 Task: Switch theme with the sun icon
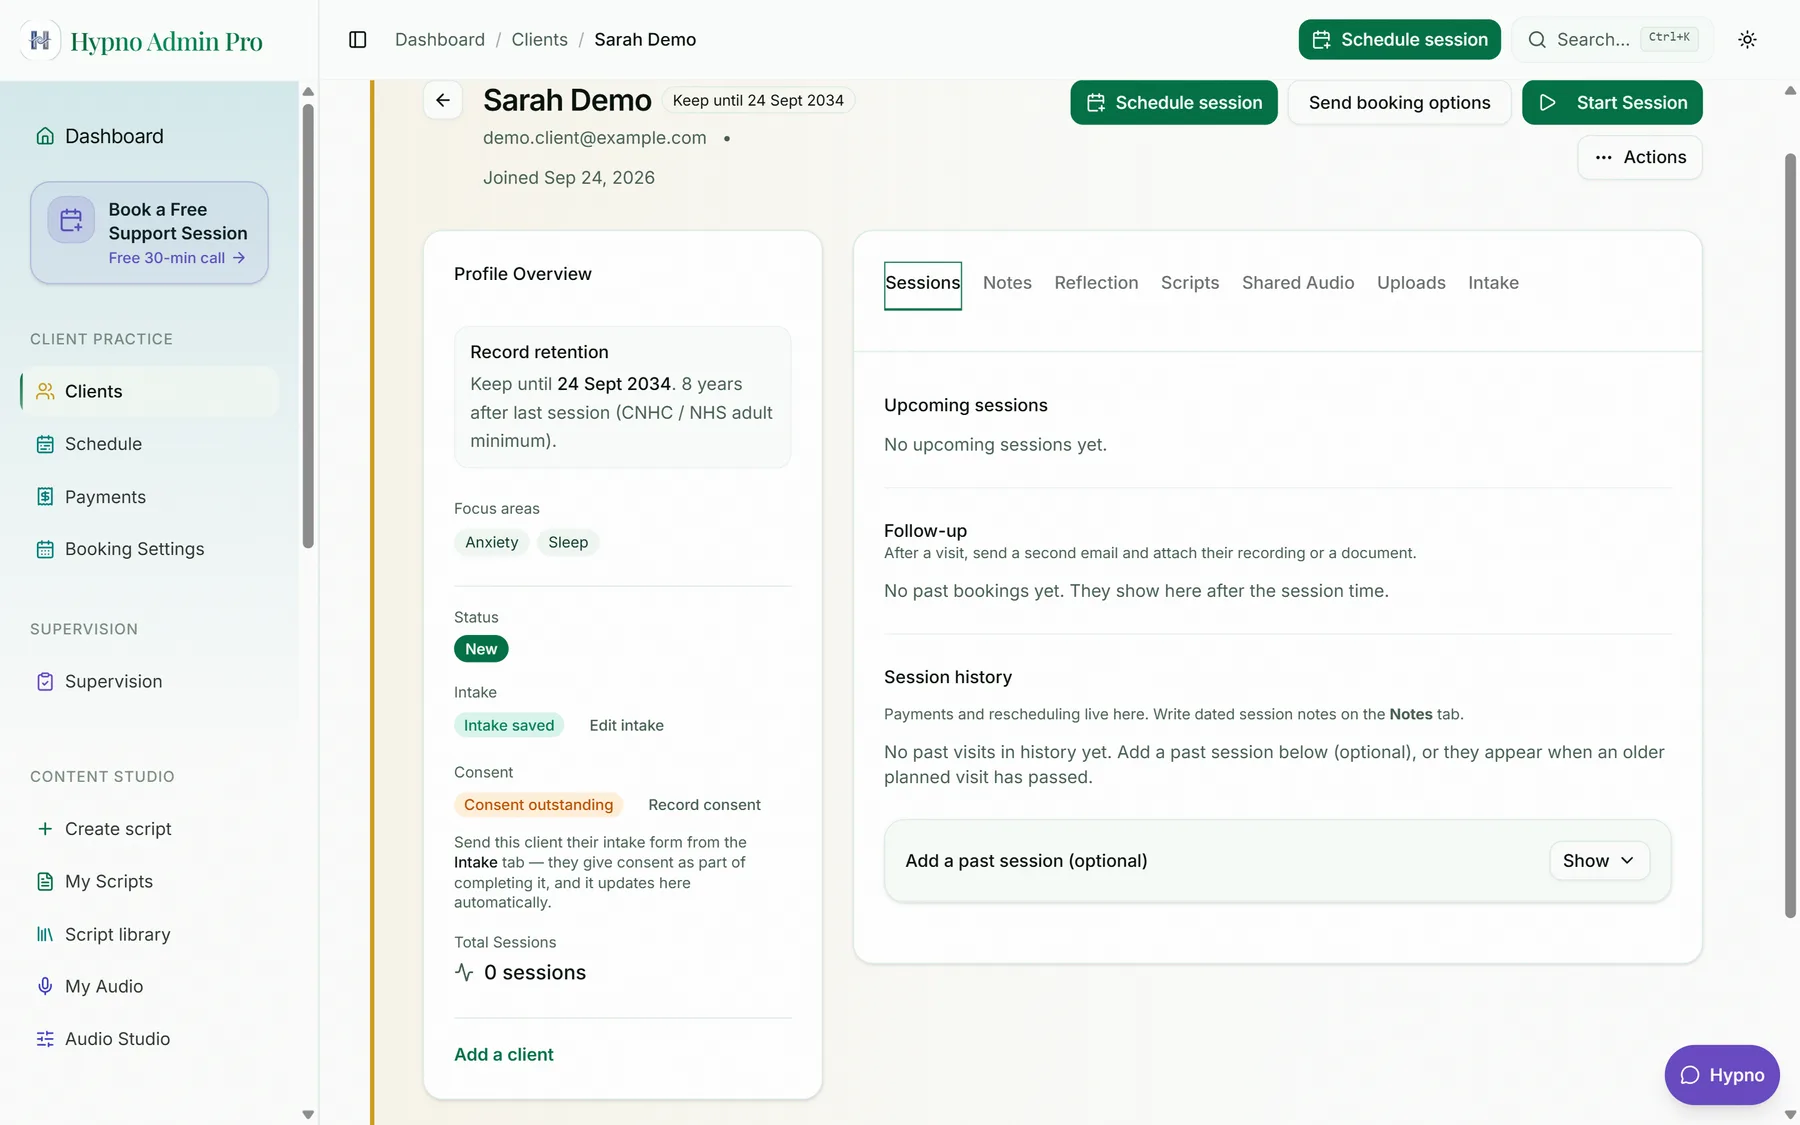click(1747, 40)
